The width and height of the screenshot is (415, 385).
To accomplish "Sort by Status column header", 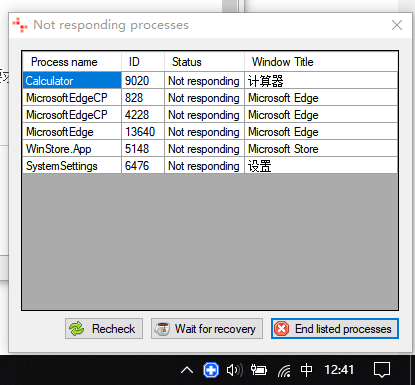I will pyautogui.click(x=204, y=62).
